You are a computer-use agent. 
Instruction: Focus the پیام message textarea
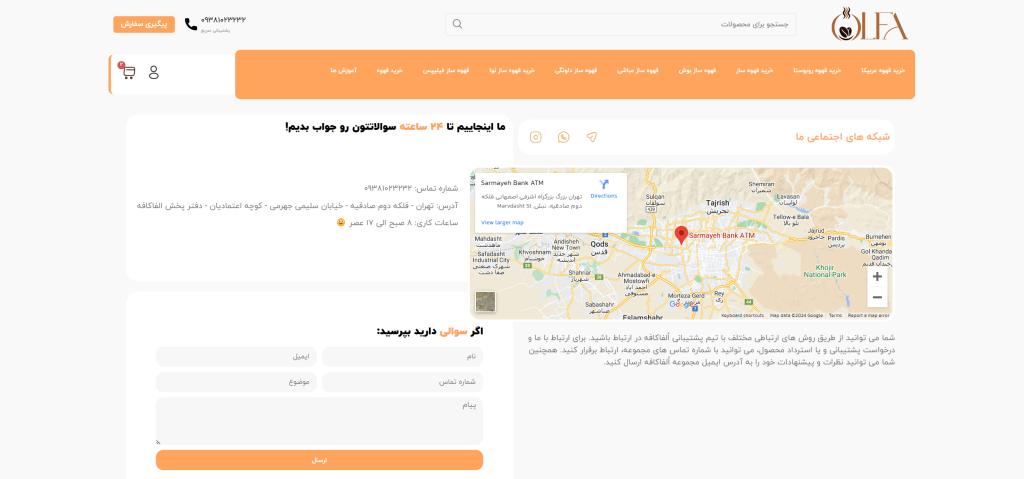tap(319, 421)
